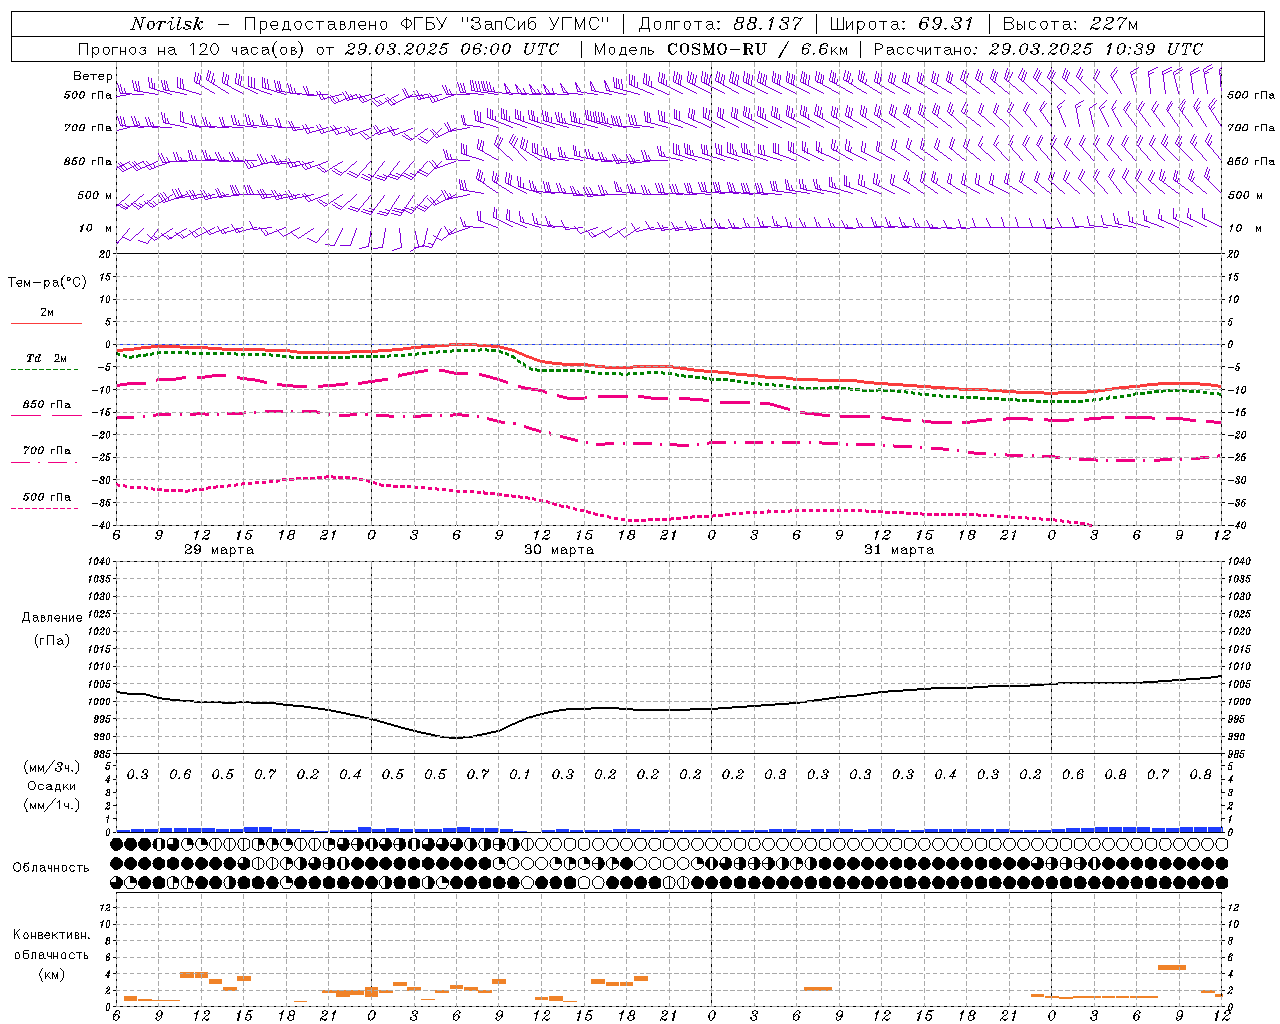Click the '6.6км' model resolution text
The width and height of the screenshot is (1280, 1024).
pos(823,49)
